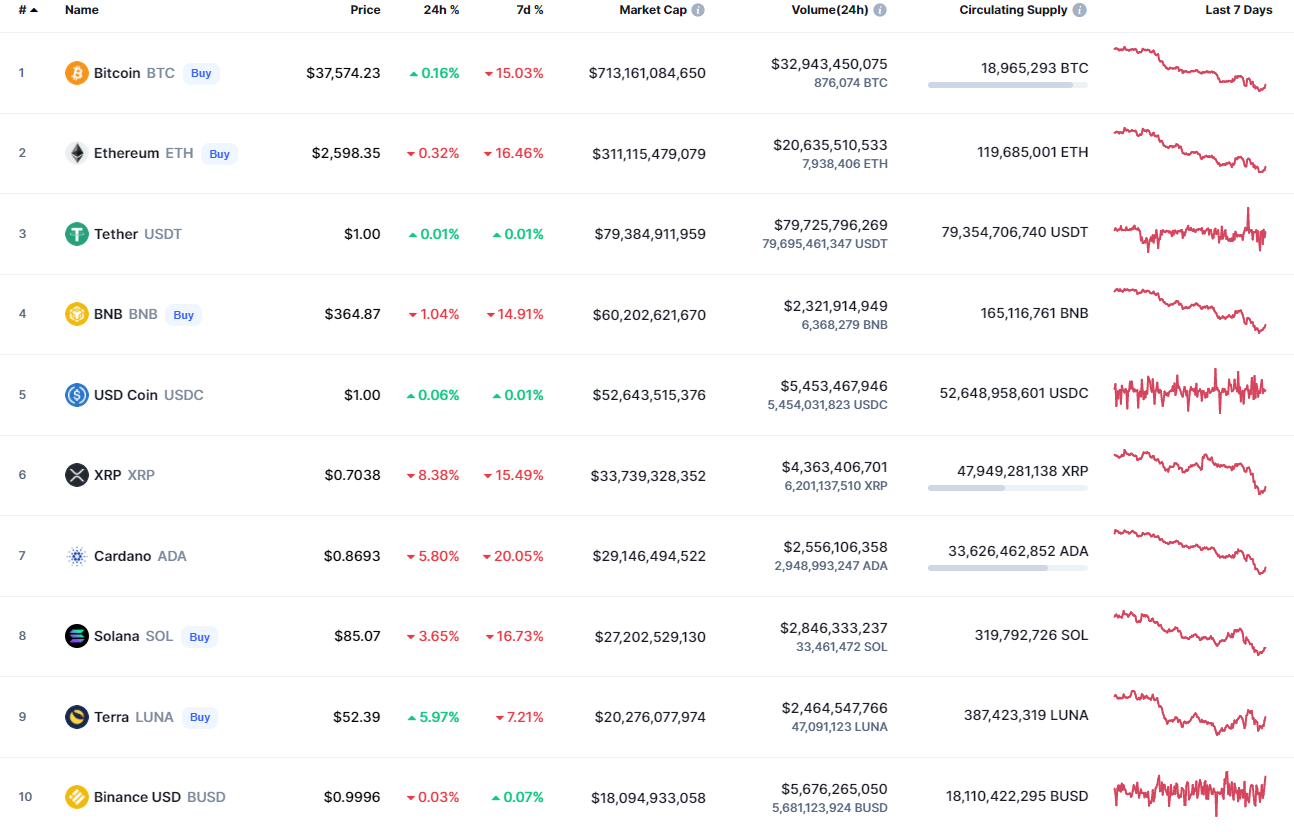Viewport: 1294px width, 832px height.
Task: Click the BNB coin logo icon
Action: [77, 314]
